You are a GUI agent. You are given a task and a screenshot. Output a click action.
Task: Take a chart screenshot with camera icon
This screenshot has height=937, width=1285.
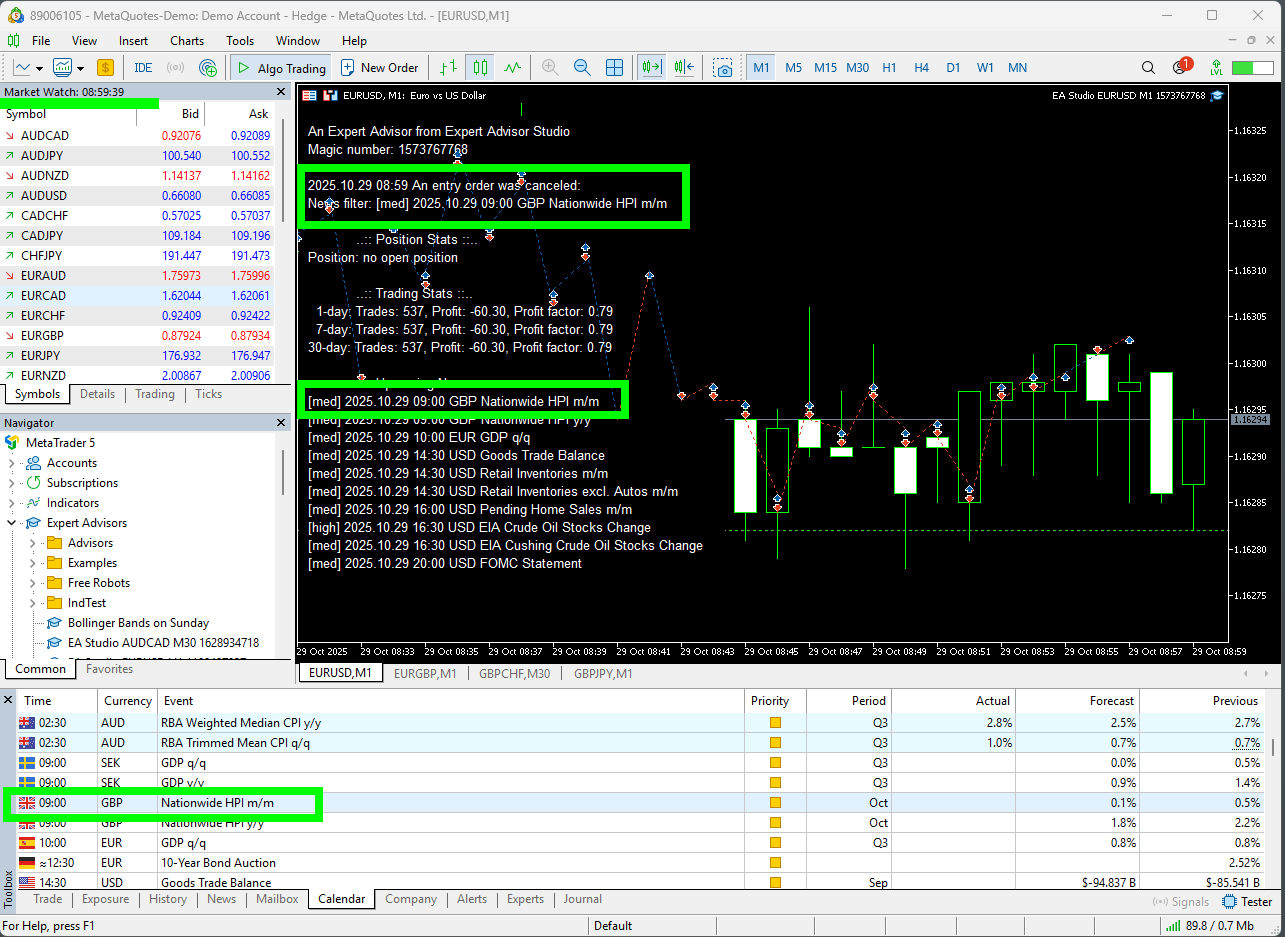tap(722, 68)
